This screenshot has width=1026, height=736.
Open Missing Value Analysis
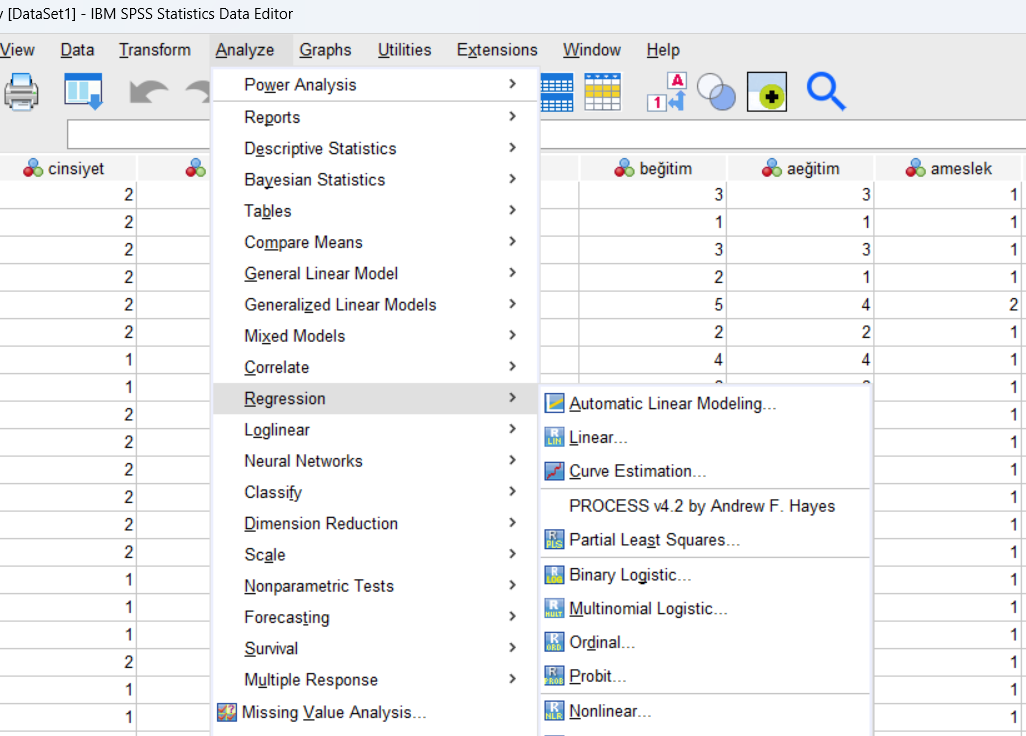tap(334, 713)
